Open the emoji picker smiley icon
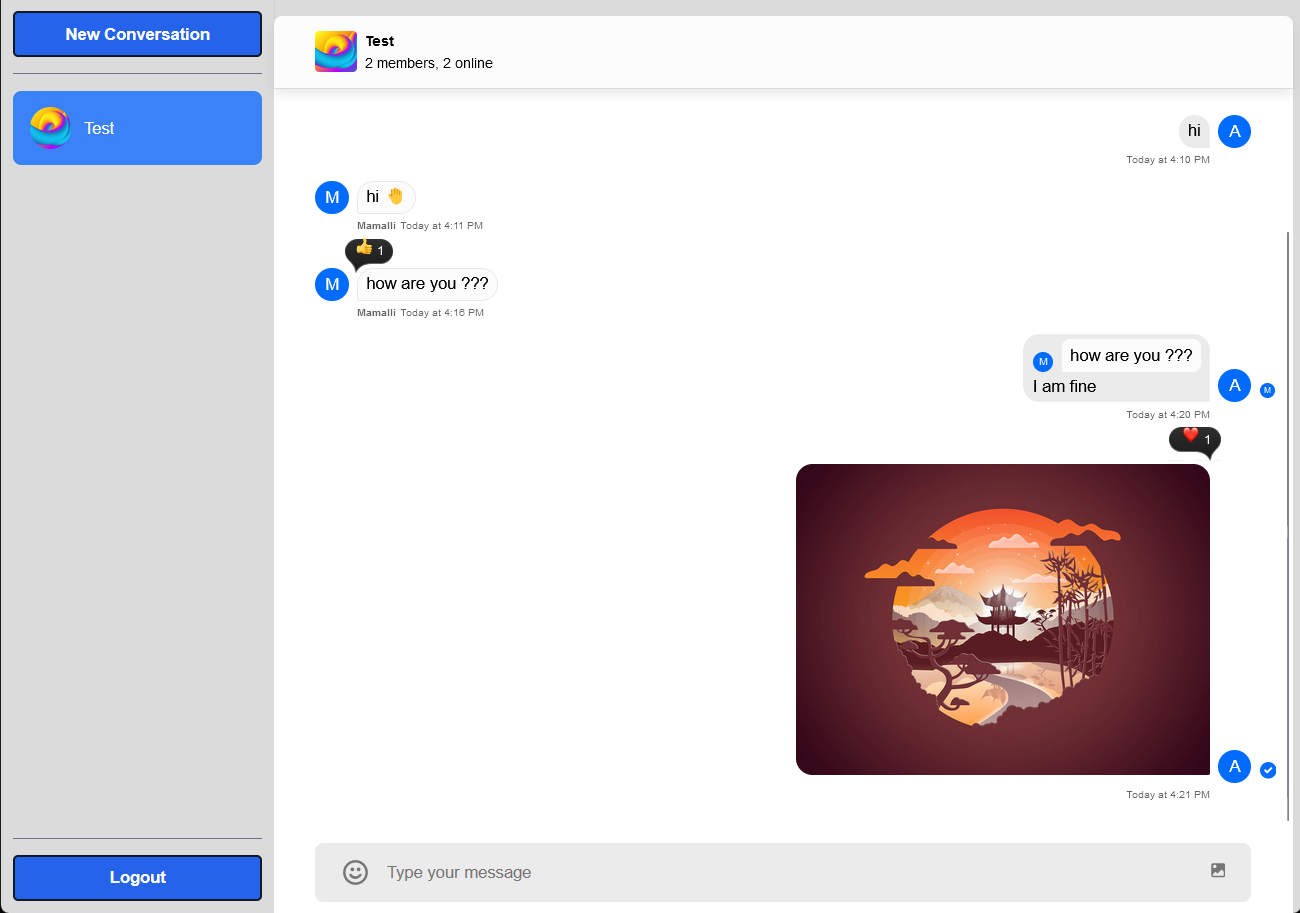Viewport: 1300px width, 913px height. (x=355, y=872)
